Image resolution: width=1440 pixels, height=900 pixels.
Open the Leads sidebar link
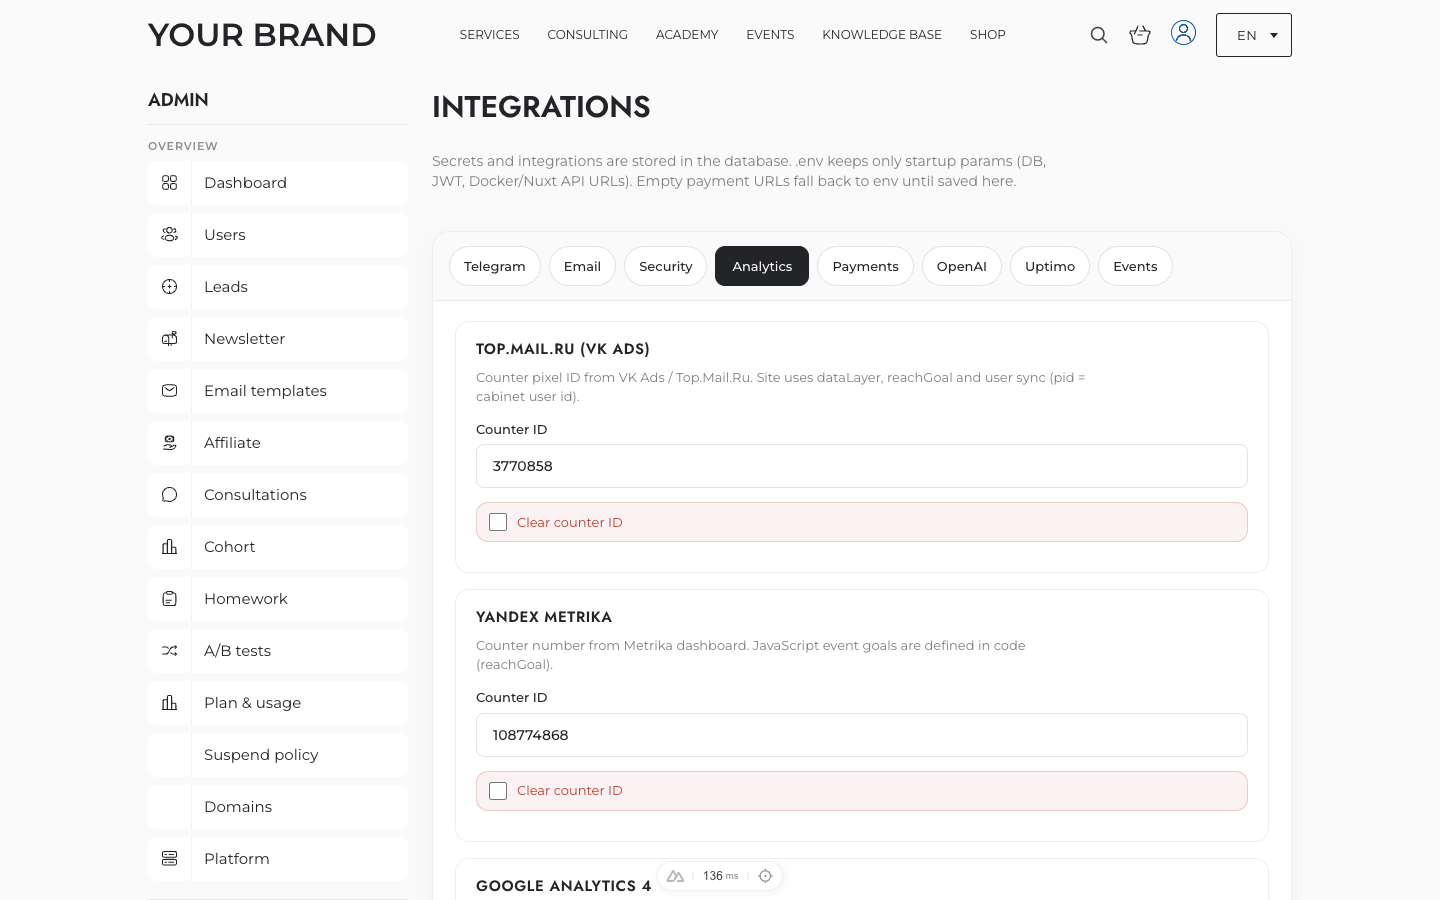point(278,287)
